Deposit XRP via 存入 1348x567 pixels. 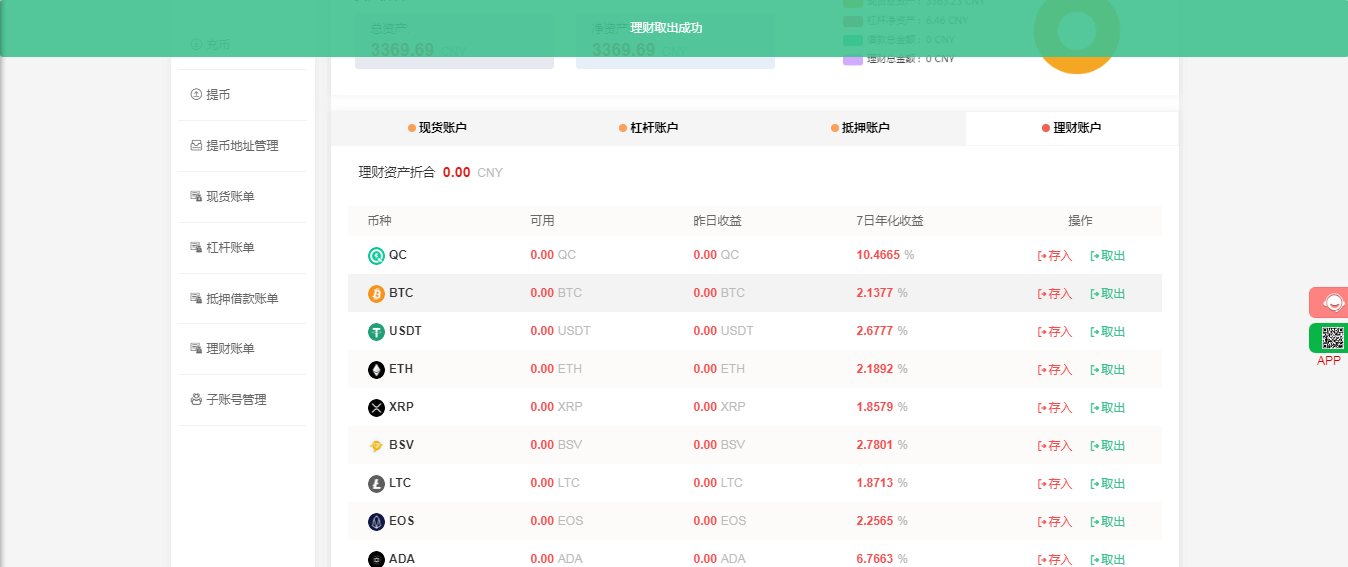(1055, 408)
